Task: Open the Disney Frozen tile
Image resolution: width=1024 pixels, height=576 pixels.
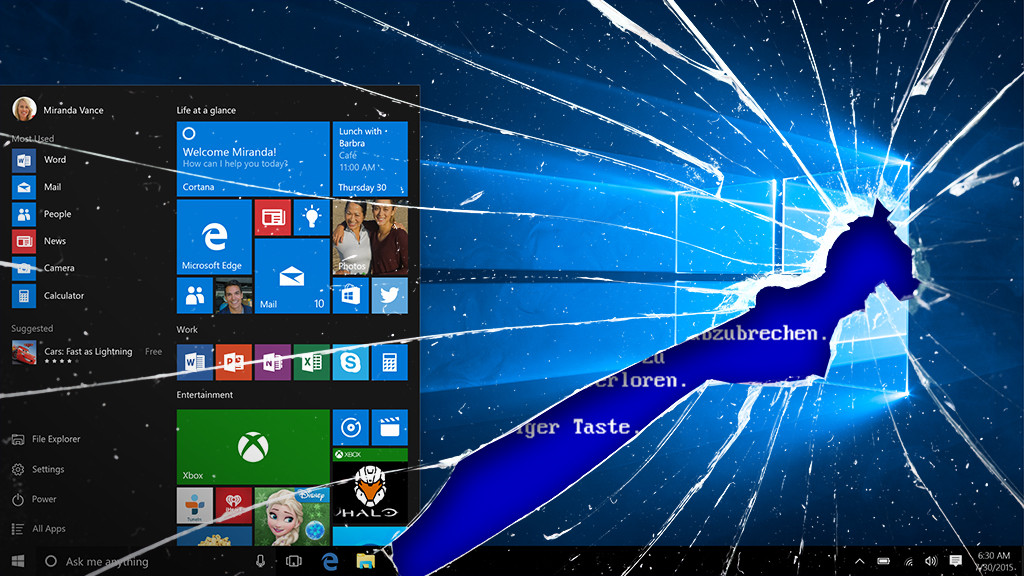Action: (x=292, y=517)
